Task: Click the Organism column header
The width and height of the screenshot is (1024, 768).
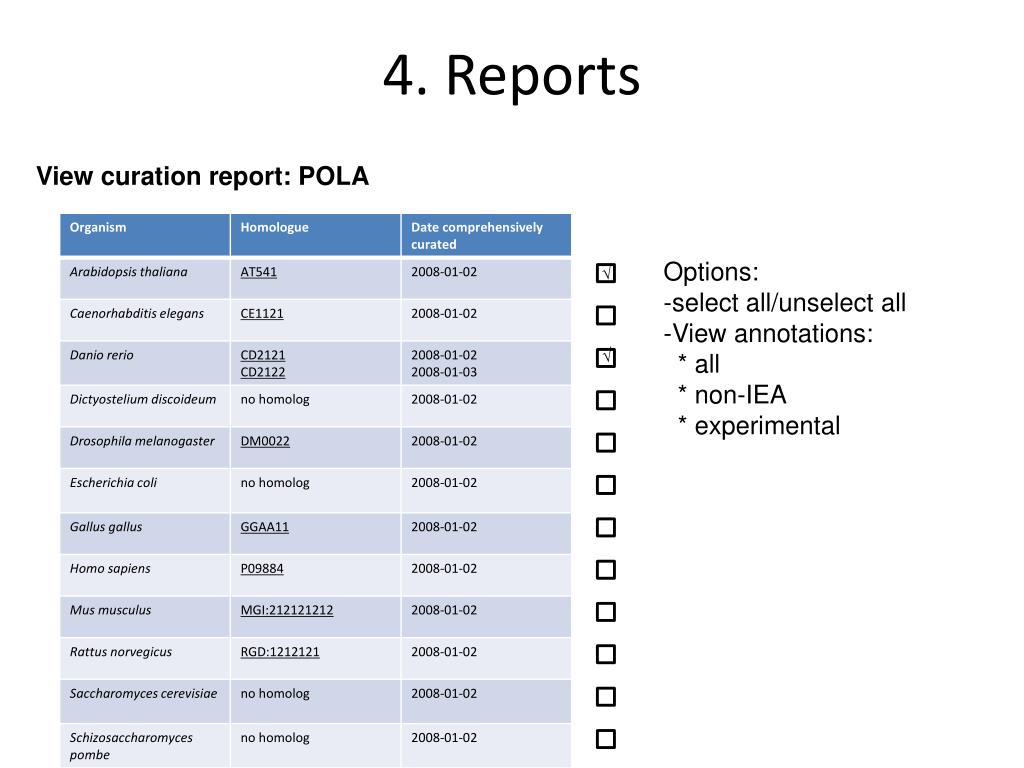Action: click(145, 234)
